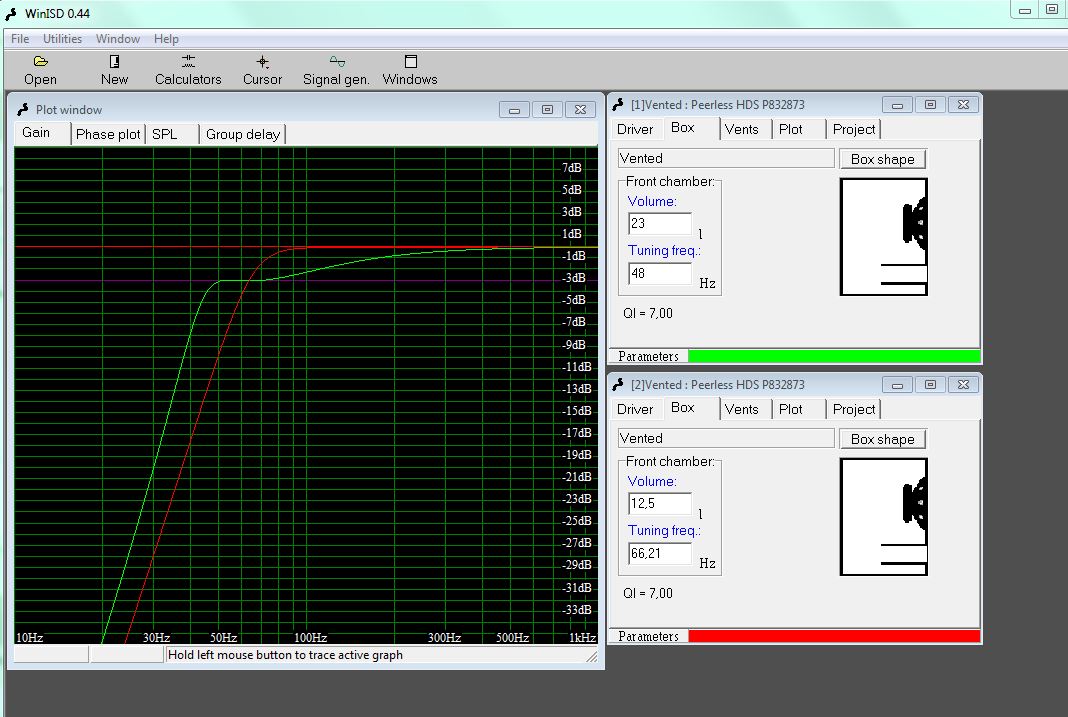Select the Gain tab in Plot window
This screenshot has width=1068, height=717.
[42, 133]
